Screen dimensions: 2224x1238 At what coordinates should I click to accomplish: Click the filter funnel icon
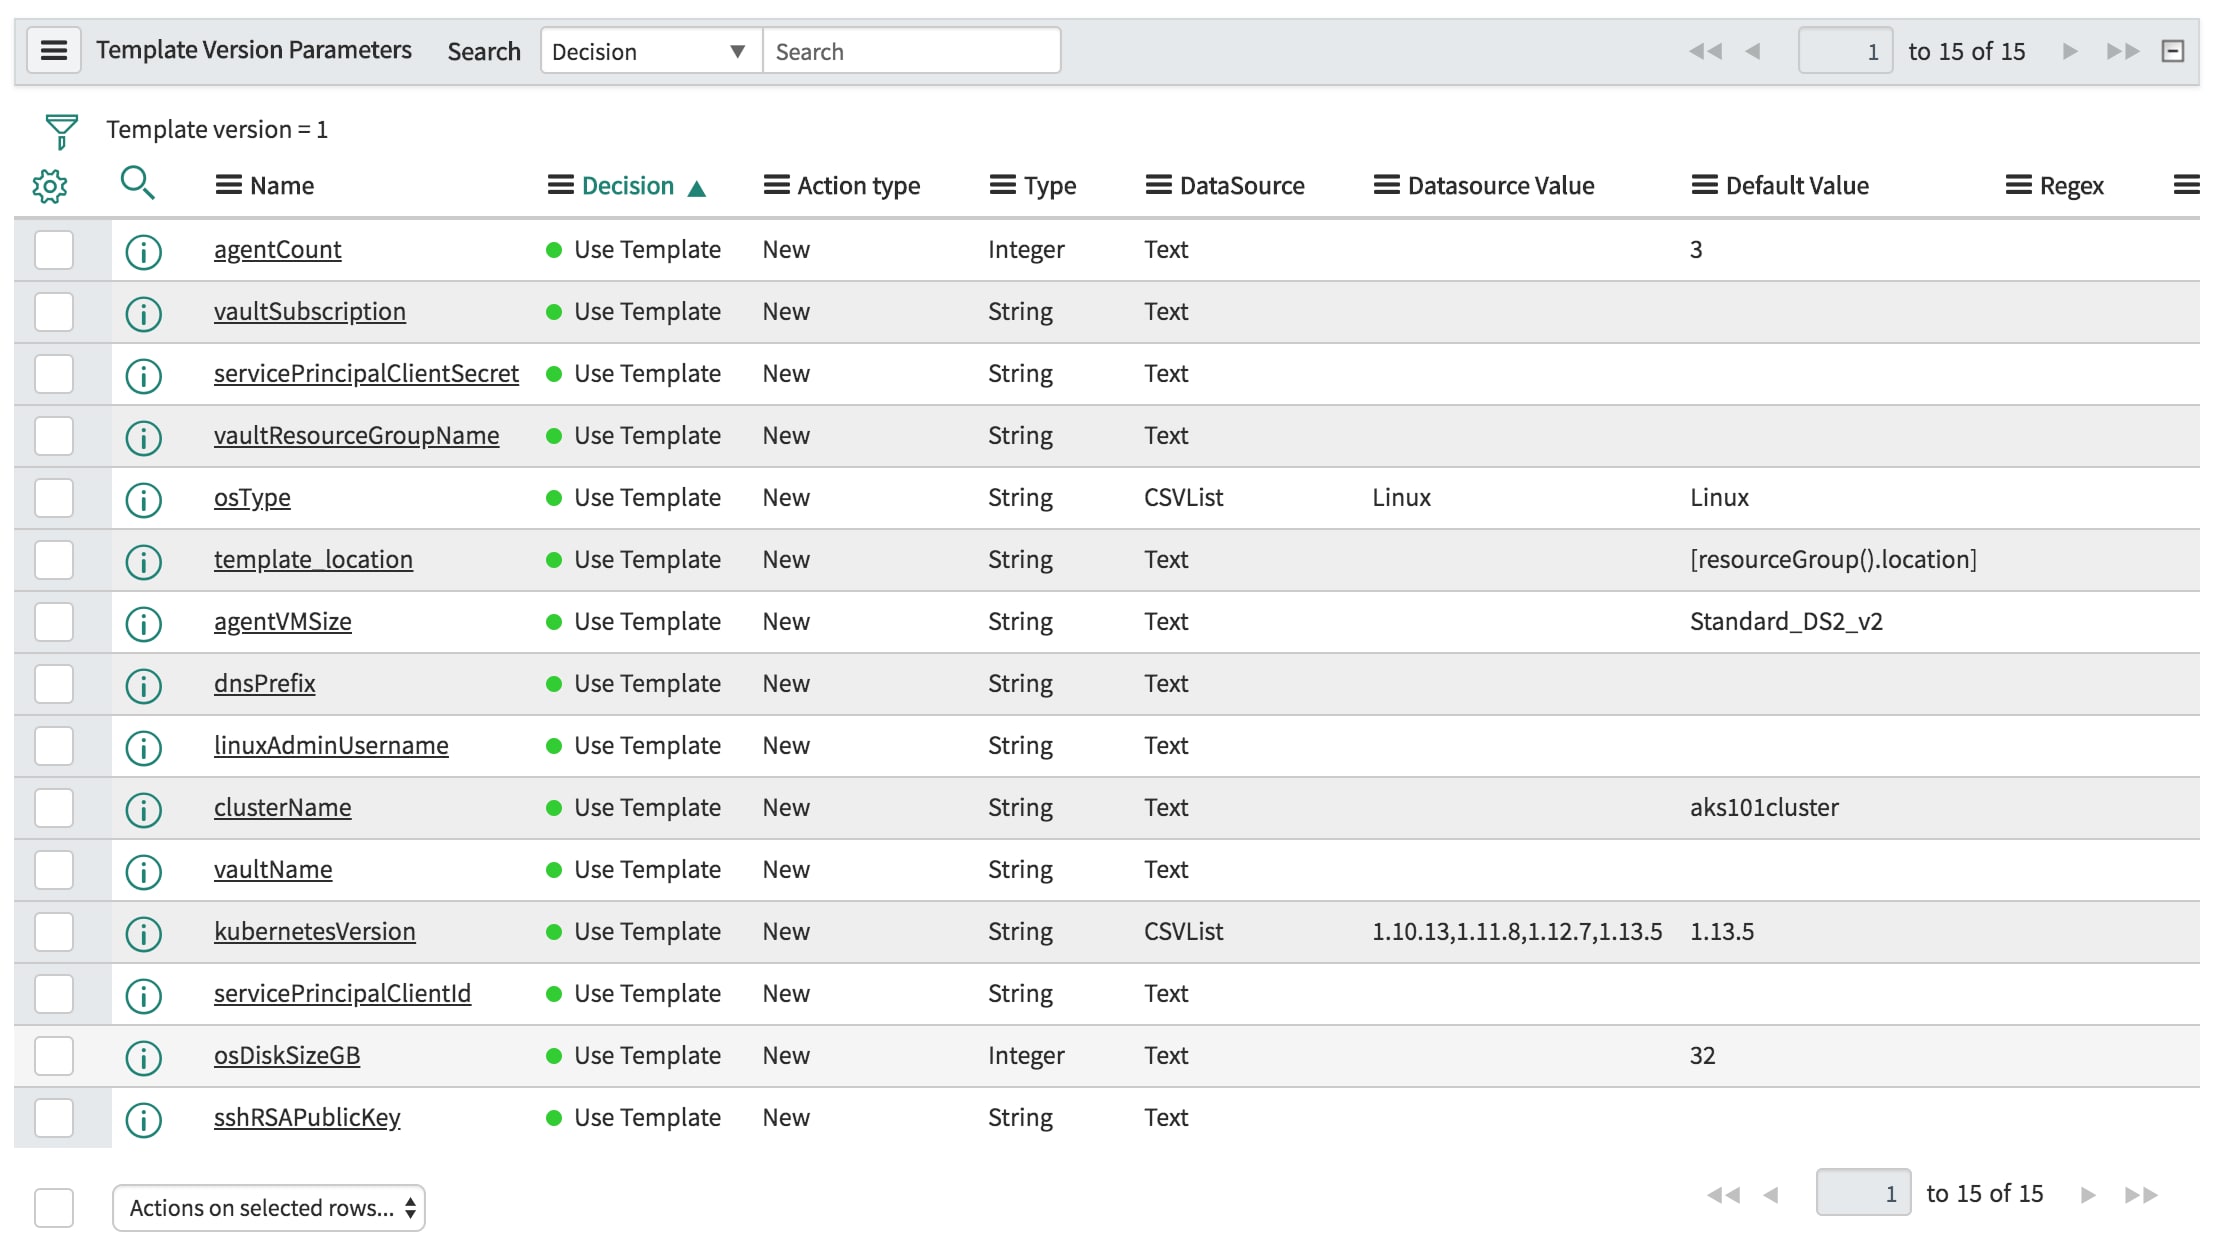tap(61, 131)
